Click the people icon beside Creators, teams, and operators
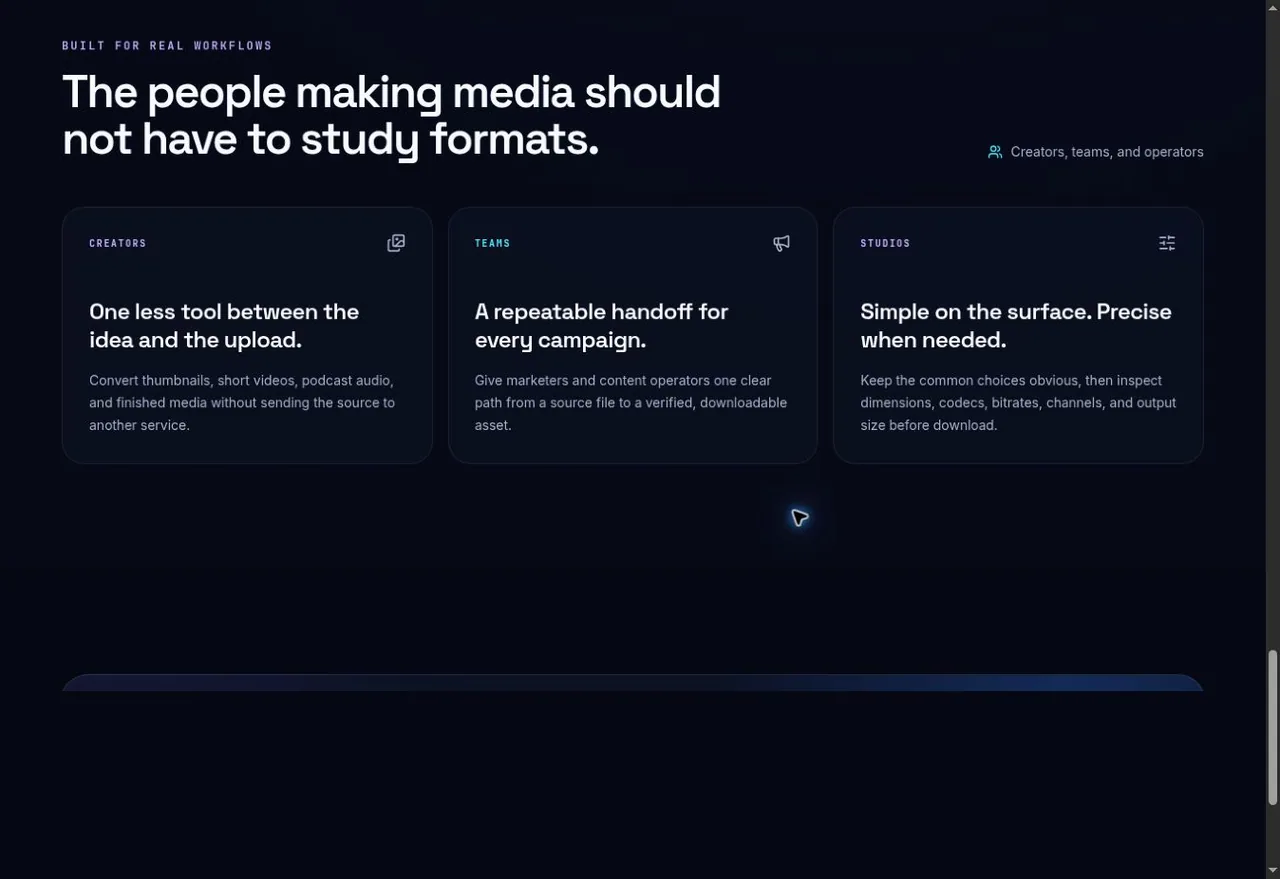The width and height of the screenshot is (1280, 879). tap(995, 152)
